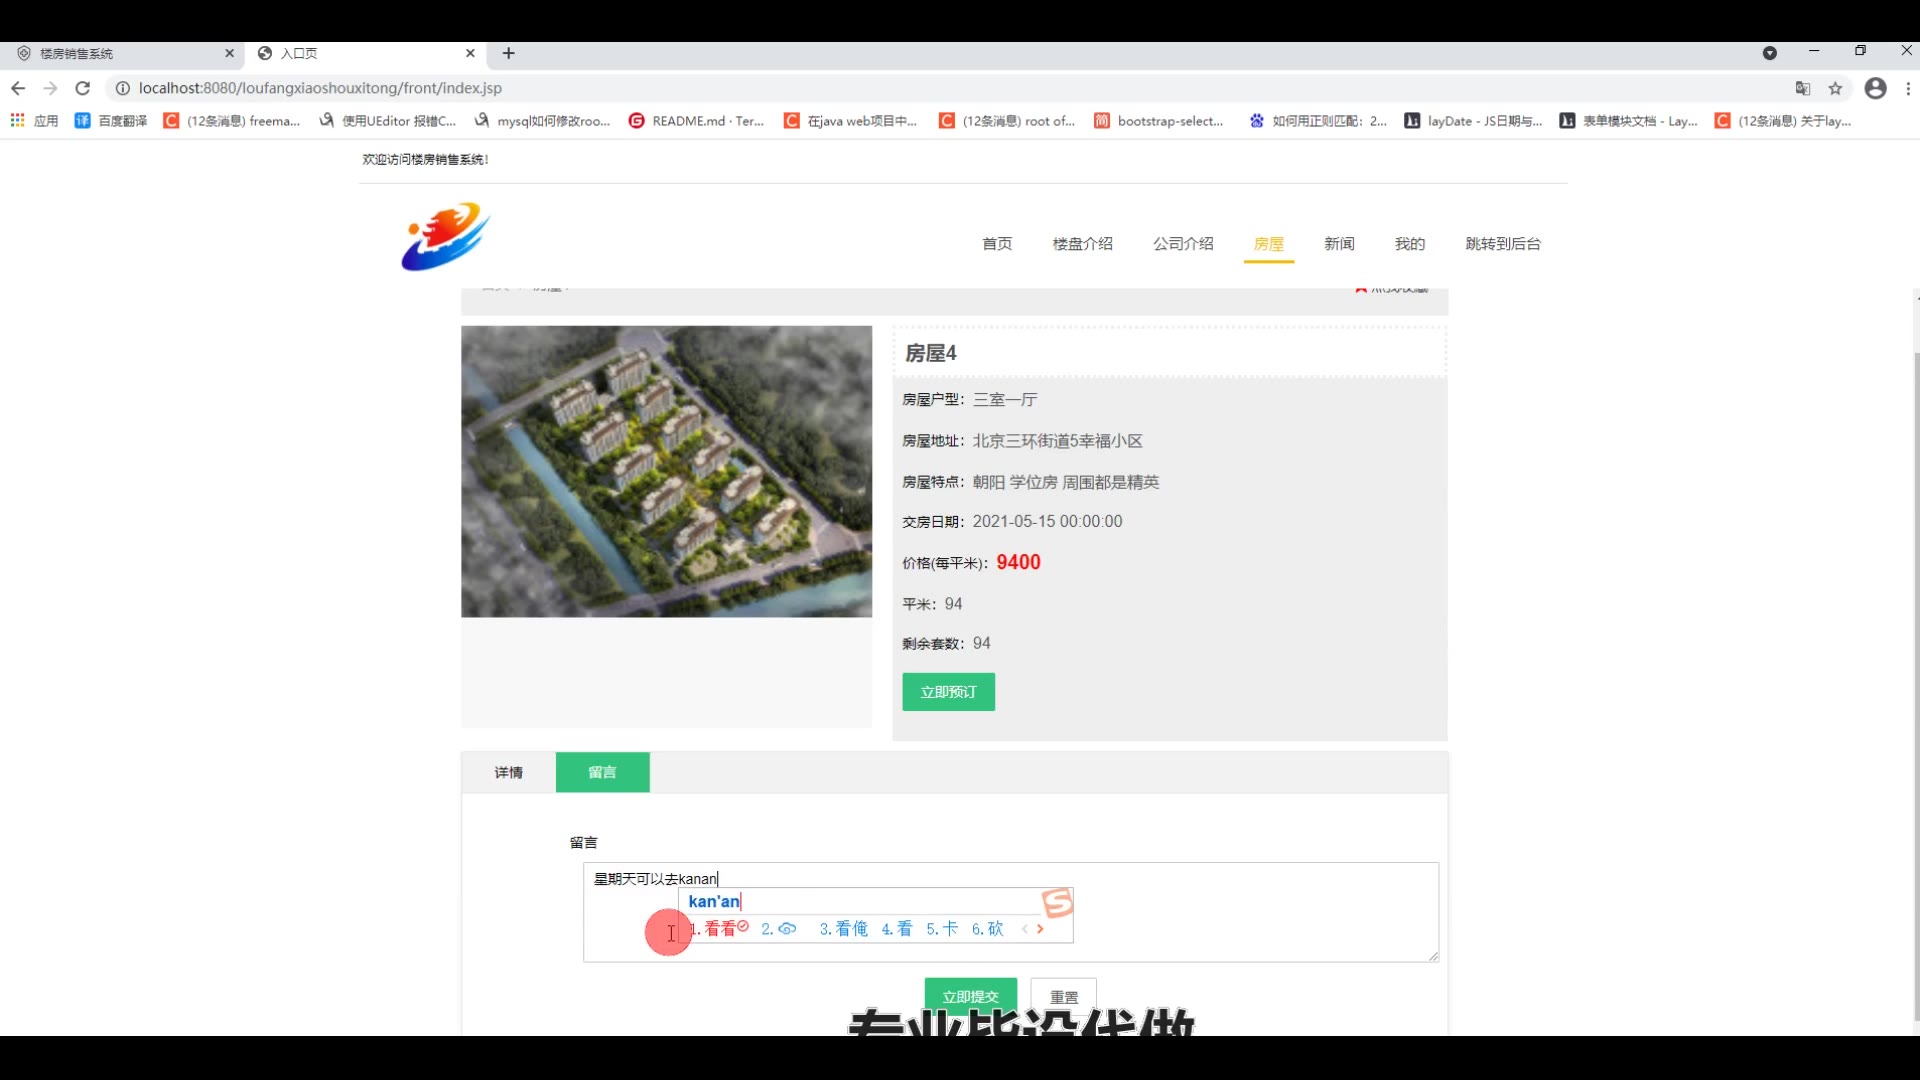Switch to the 楼房销售系统 browser tab
1920x1080 pixels.
(120, 53)
